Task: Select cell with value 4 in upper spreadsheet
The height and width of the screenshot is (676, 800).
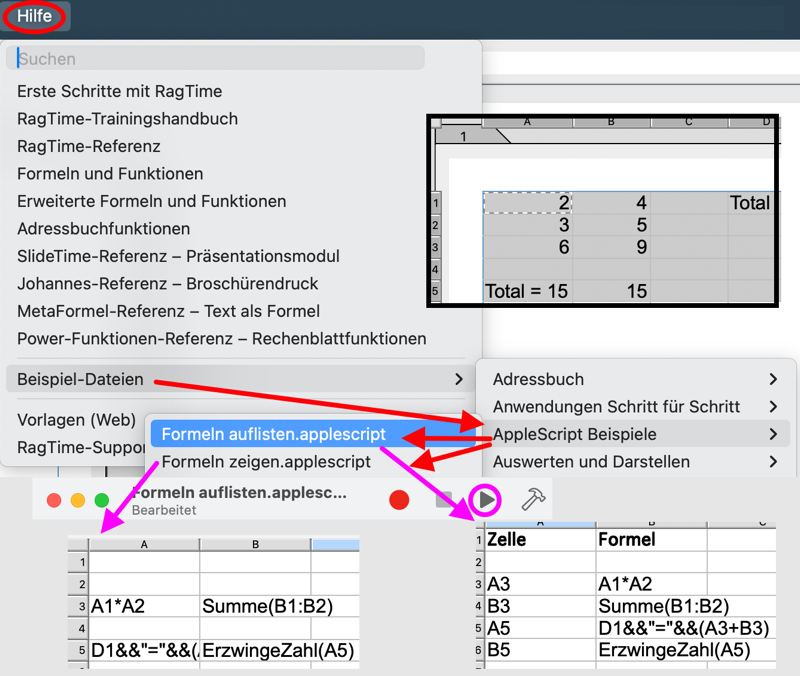Action: click(611, 203)
